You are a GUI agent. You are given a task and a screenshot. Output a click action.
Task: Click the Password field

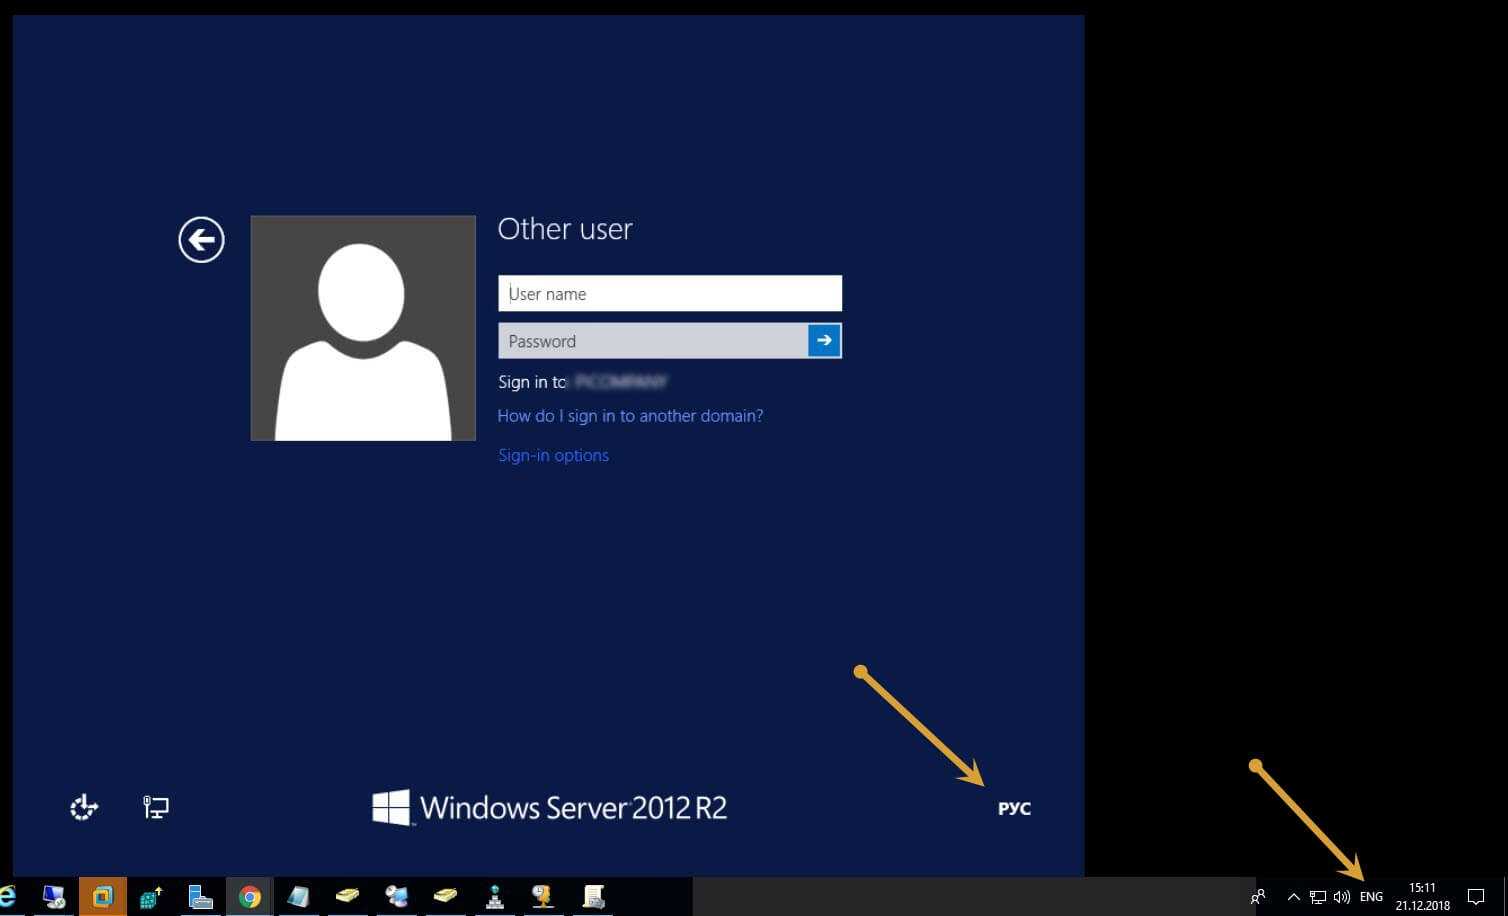click(653, 341)
